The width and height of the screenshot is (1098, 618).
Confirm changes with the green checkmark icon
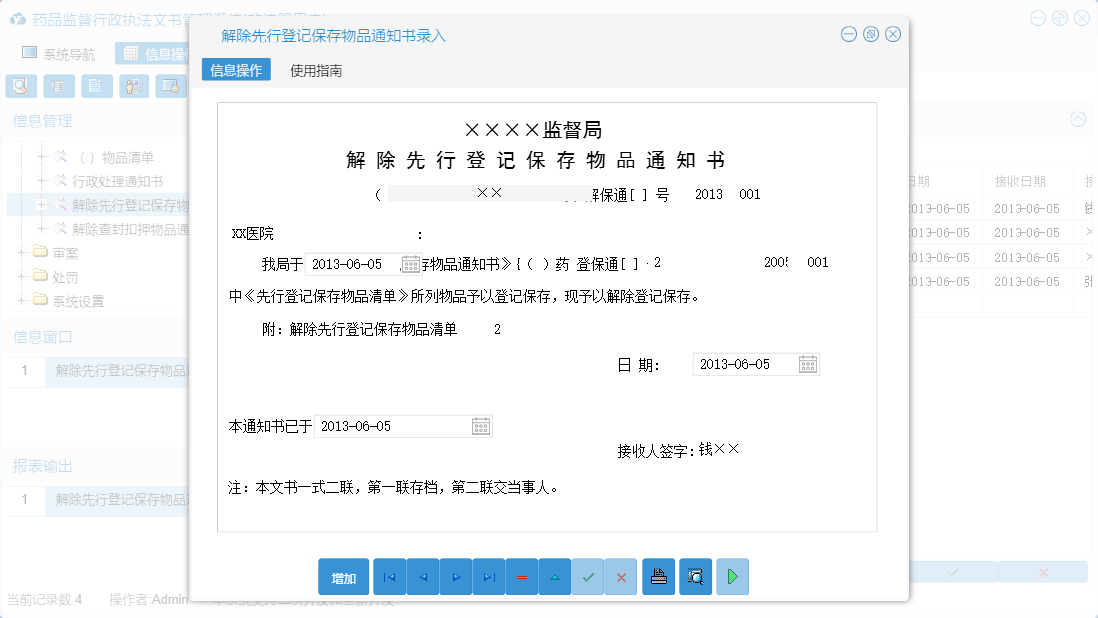588,577
